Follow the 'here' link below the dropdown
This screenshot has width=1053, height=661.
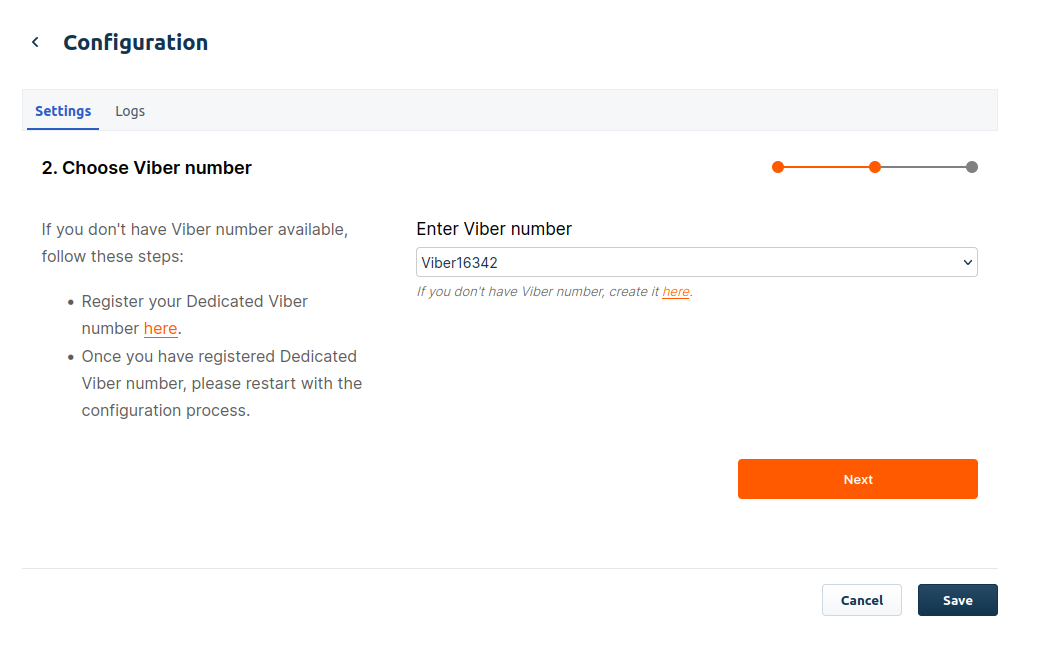pyautogui.click(x=676, y=292)
